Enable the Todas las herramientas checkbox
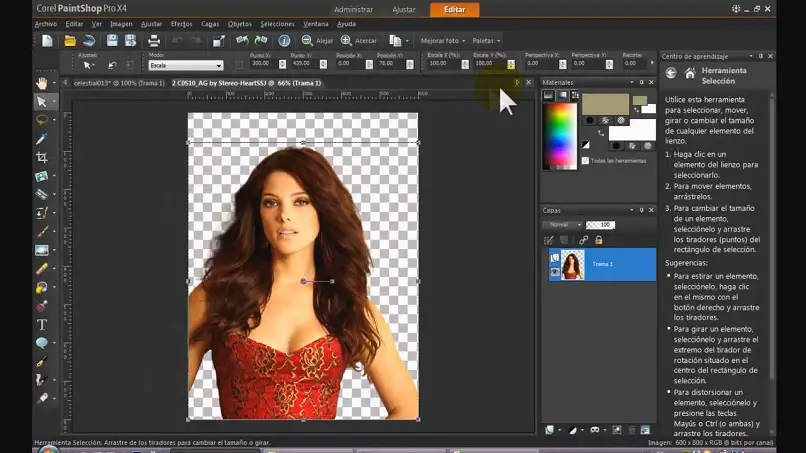806x453 pixels. [585, 160]
